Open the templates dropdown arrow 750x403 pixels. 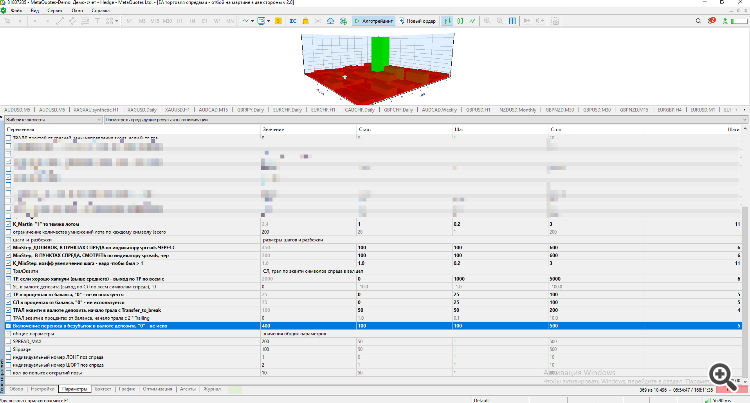(x=268, y=21)
